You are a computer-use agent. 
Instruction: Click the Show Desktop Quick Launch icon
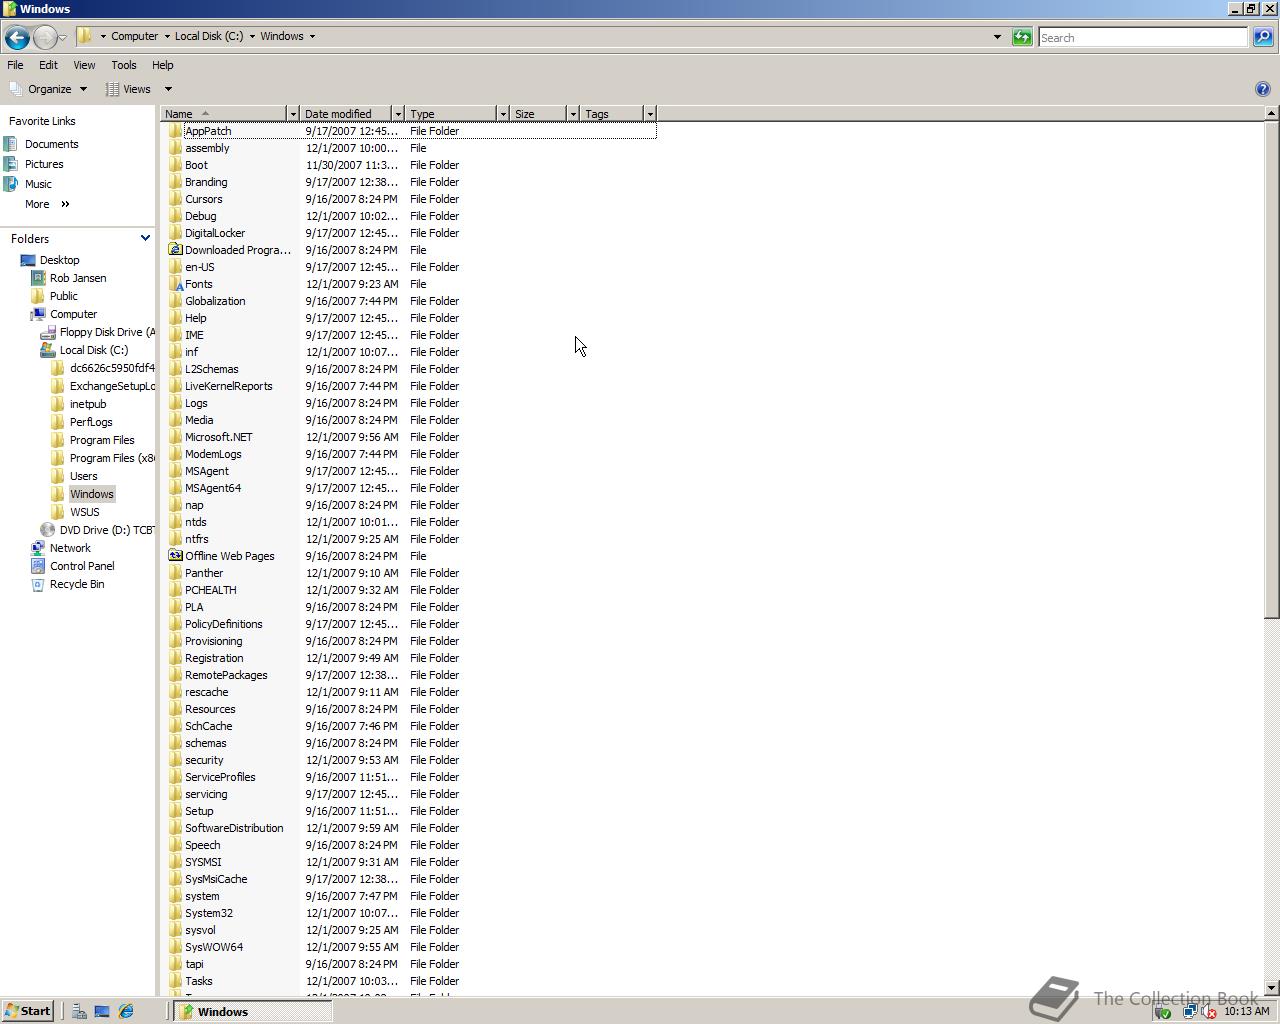[102, 1011]
